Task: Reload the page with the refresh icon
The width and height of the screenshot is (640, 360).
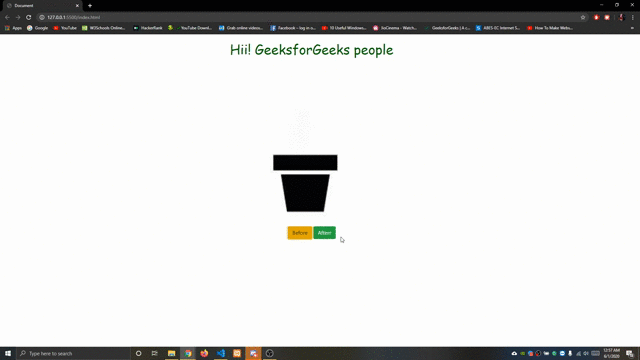Action: [x=29, y=18]
